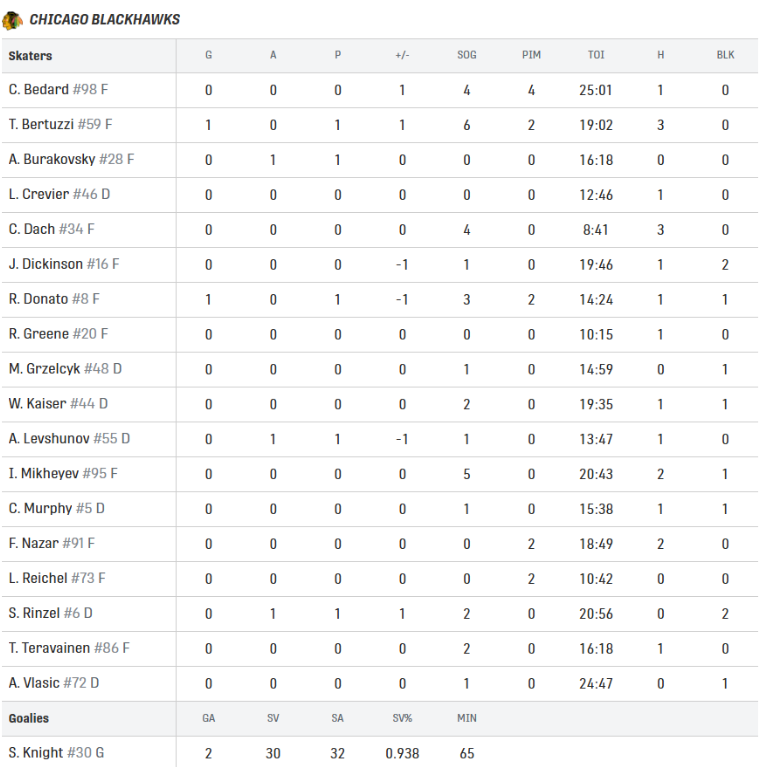
Task: Open T. Teravainen's profile
Action: [49, 648]
